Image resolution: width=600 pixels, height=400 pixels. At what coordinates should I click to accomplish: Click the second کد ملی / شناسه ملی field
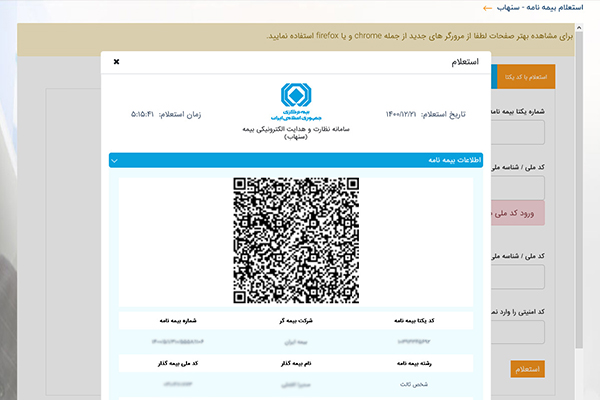click(518, 277)
